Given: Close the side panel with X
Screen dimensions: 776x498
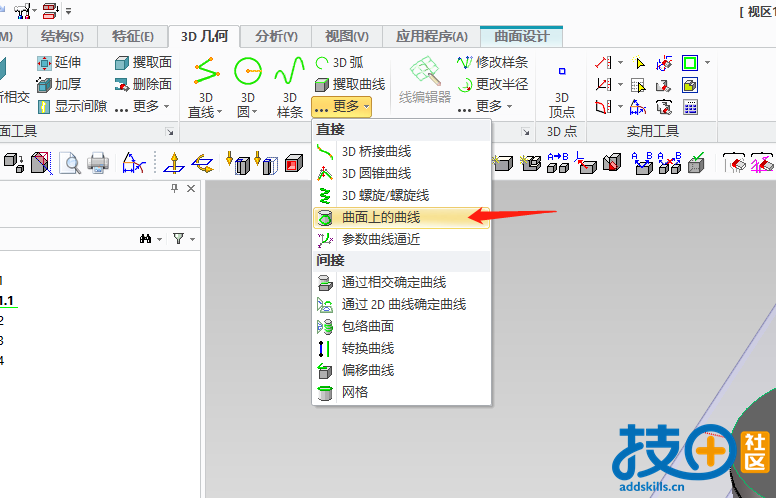Looking at the screenshot, I should click(191, 189).
